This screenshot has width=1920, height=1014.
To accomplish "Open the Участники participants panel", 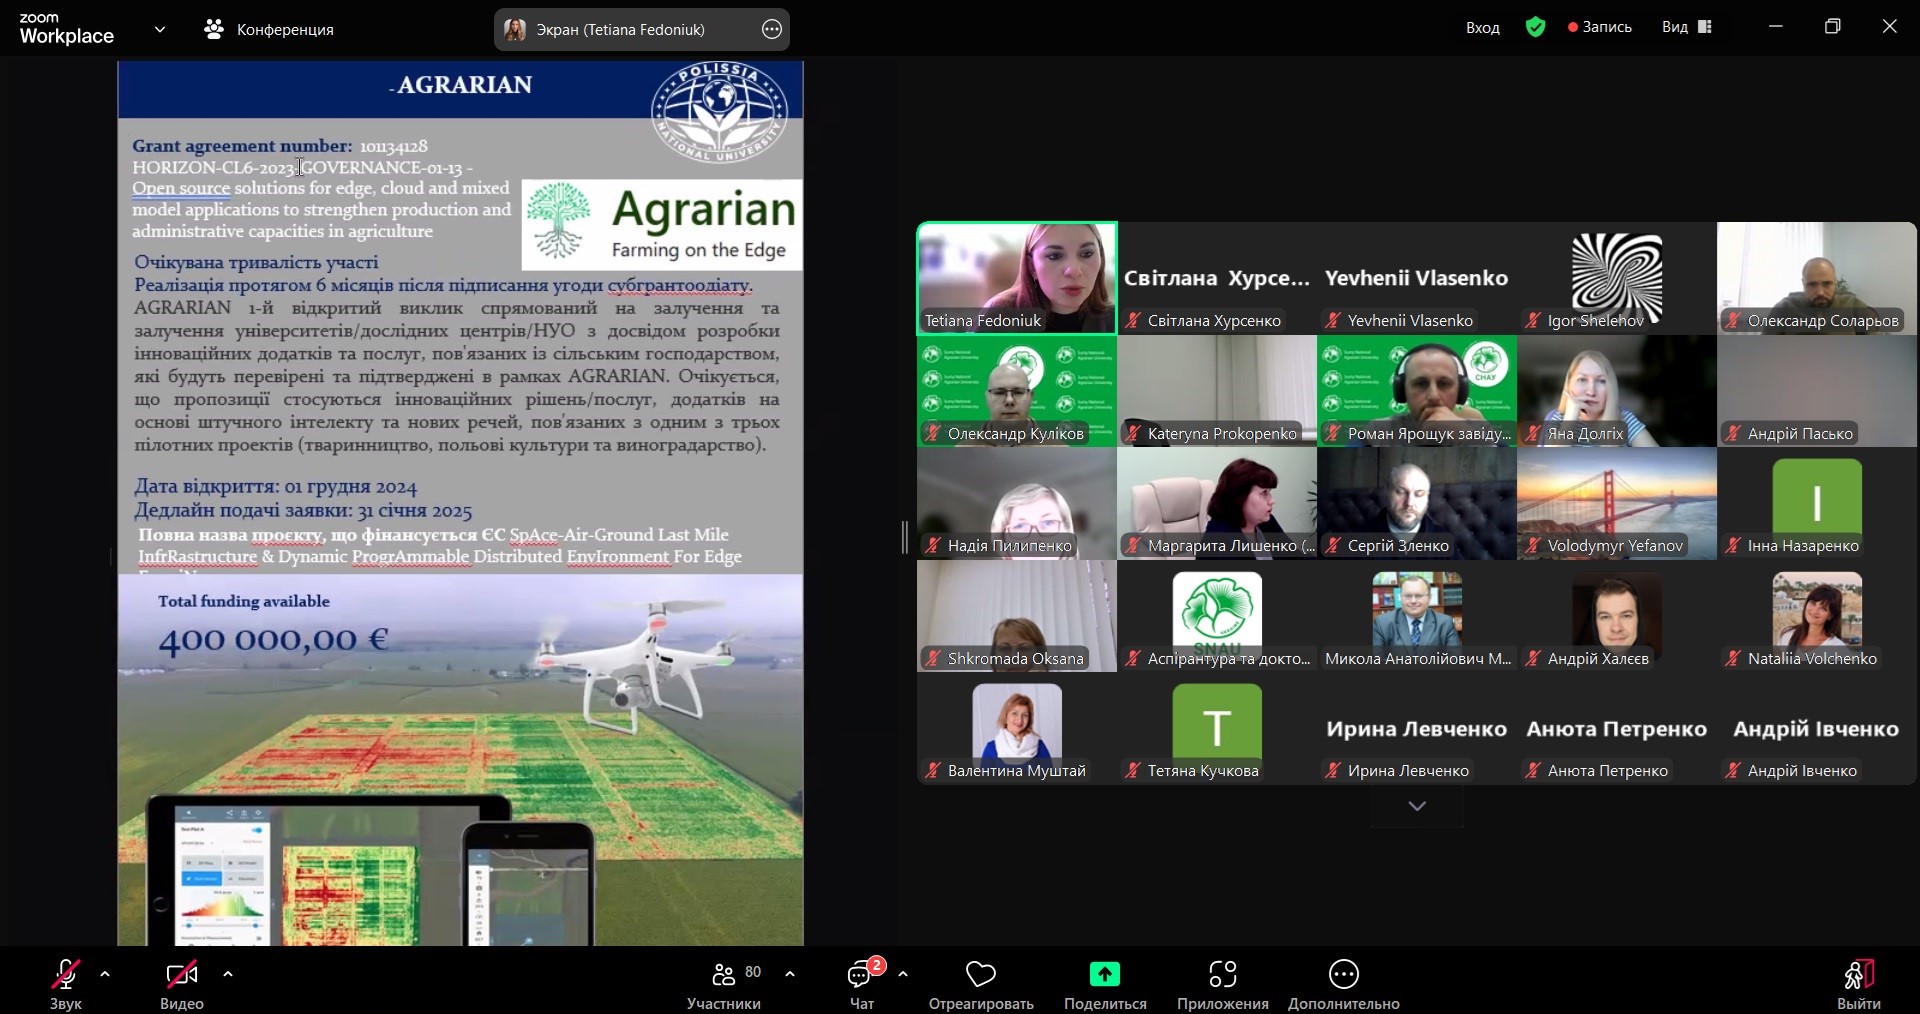I will click(724, 983).
